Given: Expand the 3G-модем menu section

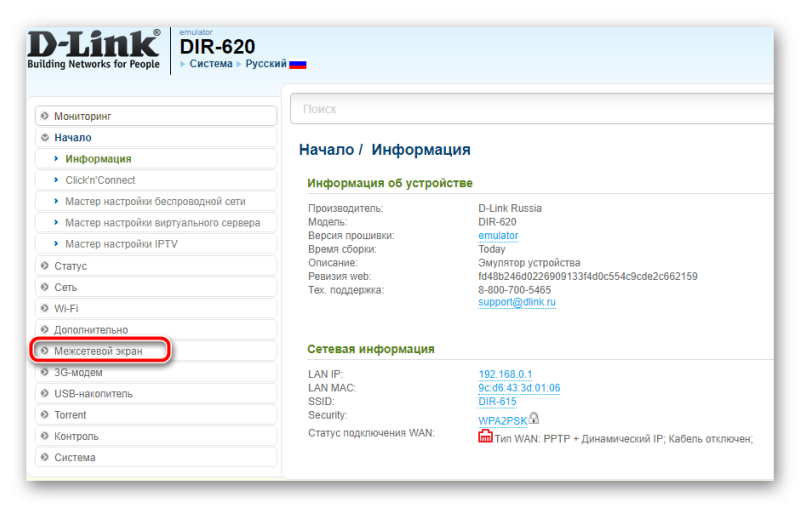Looking at the screenshot, I should (156, 372).
